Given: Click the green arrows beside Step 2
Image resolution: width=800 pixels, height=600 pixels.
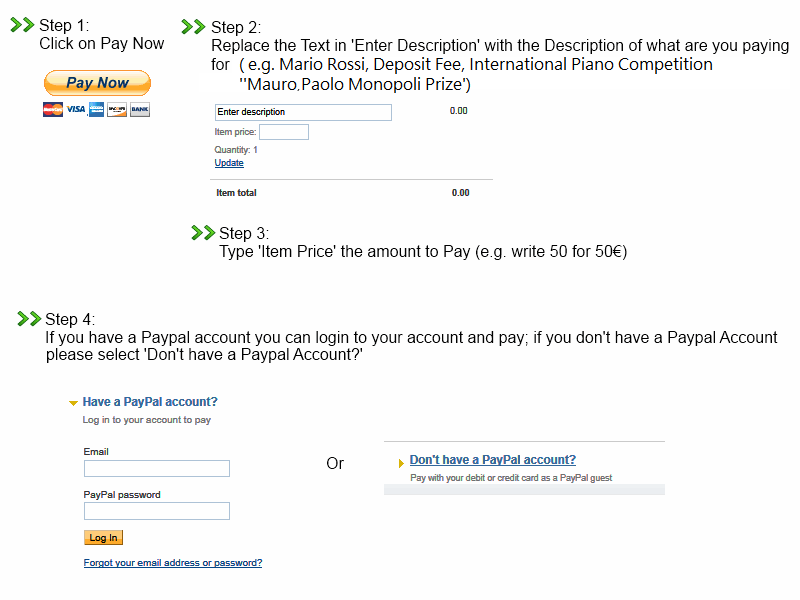Looking at the screenshot, I should coord(193,27).
